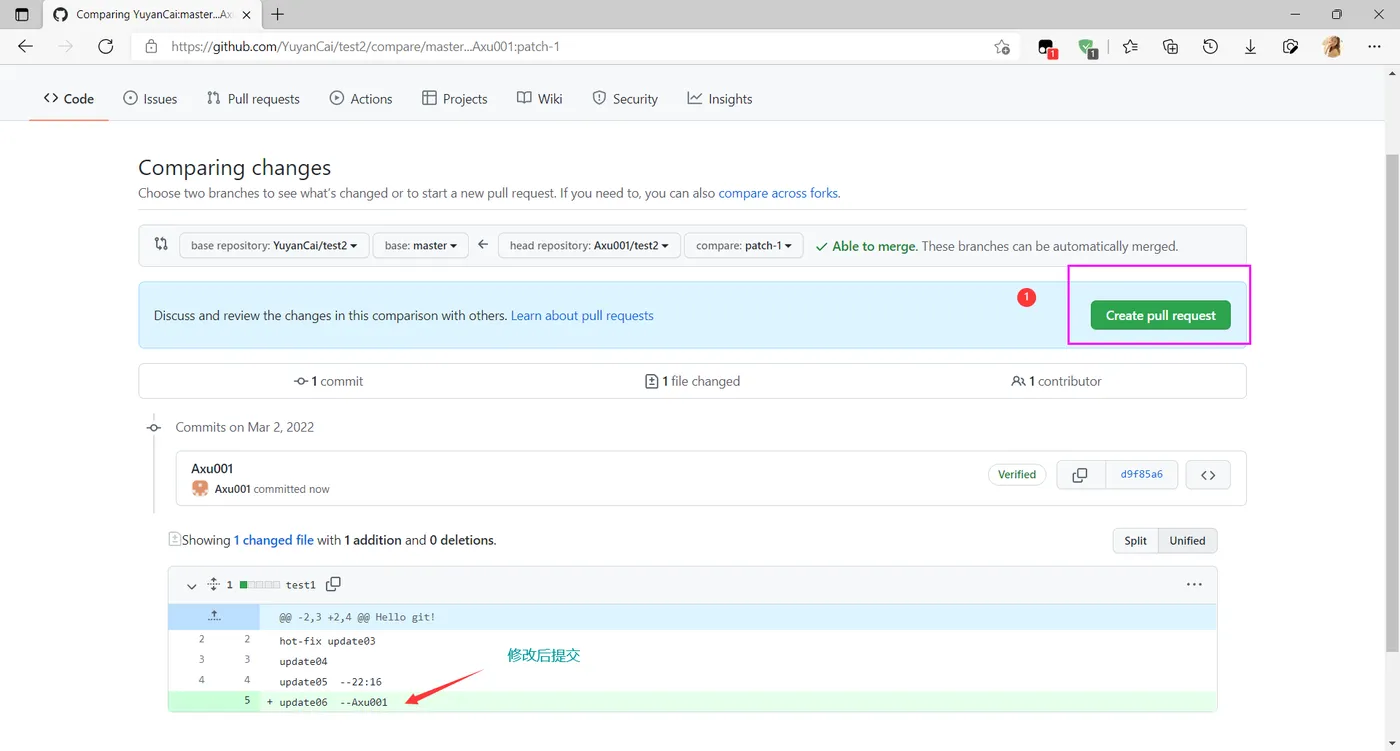1400x751 pixels.
Task: Click the branch compare swap icon
Action: tap(161, 244)
